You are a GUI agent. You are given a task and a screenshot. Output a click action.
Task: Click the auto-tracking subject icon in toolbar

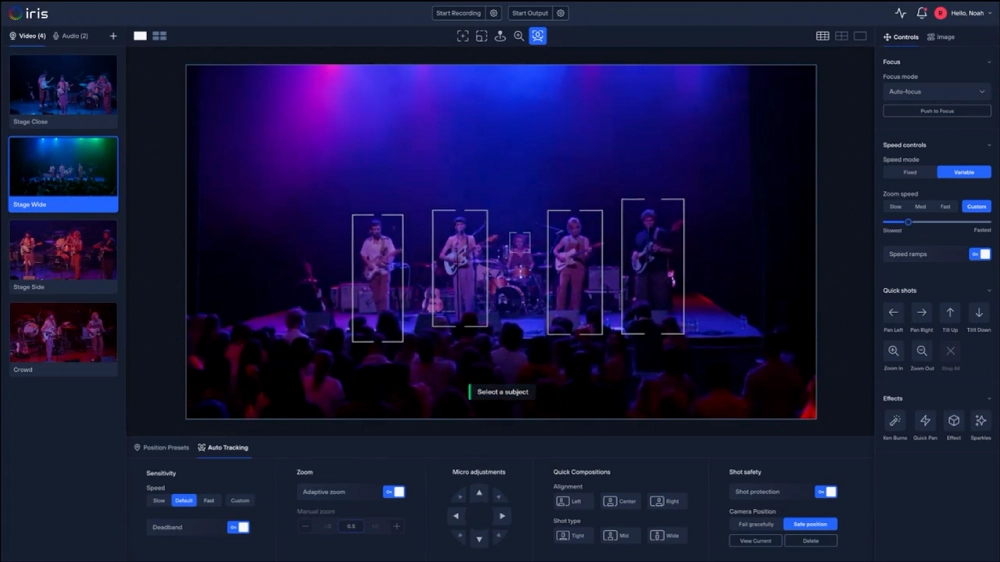[x=538, y=36]
